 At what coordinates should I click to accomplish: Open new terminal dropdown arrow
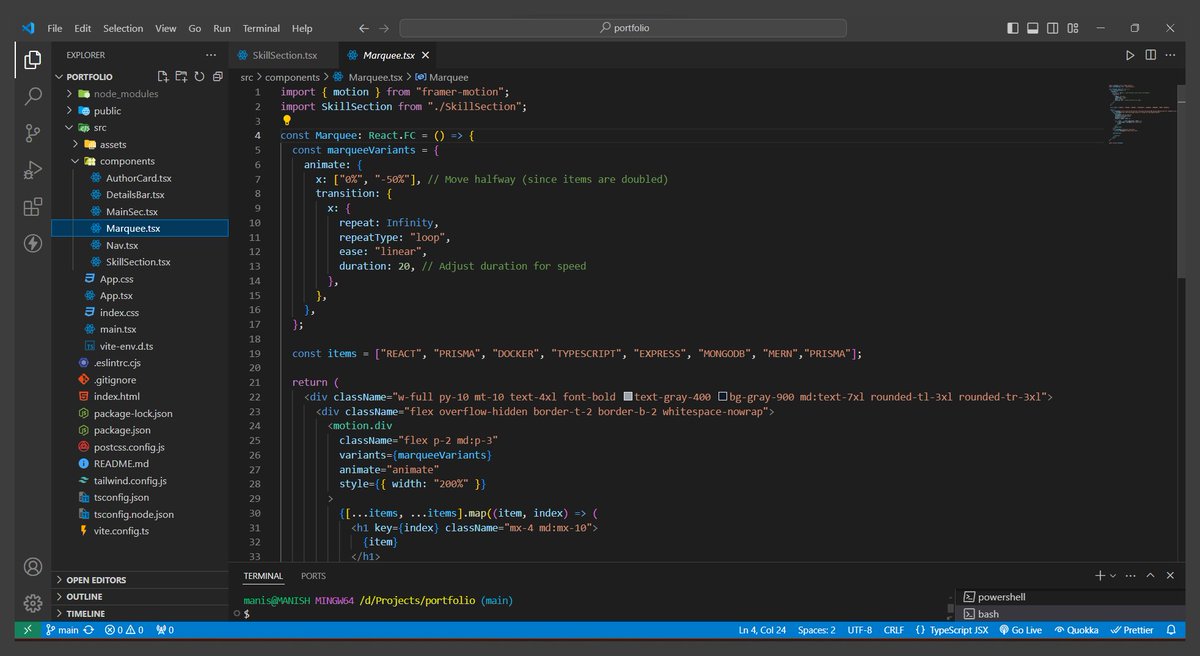[1112, 576]
